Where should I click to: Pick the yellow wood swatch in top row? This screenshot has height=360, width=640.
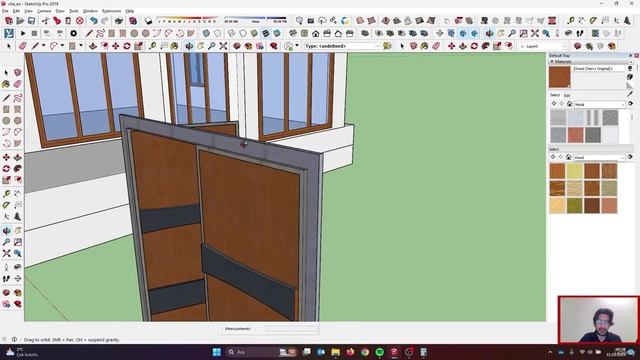click(x=574, y=171)
